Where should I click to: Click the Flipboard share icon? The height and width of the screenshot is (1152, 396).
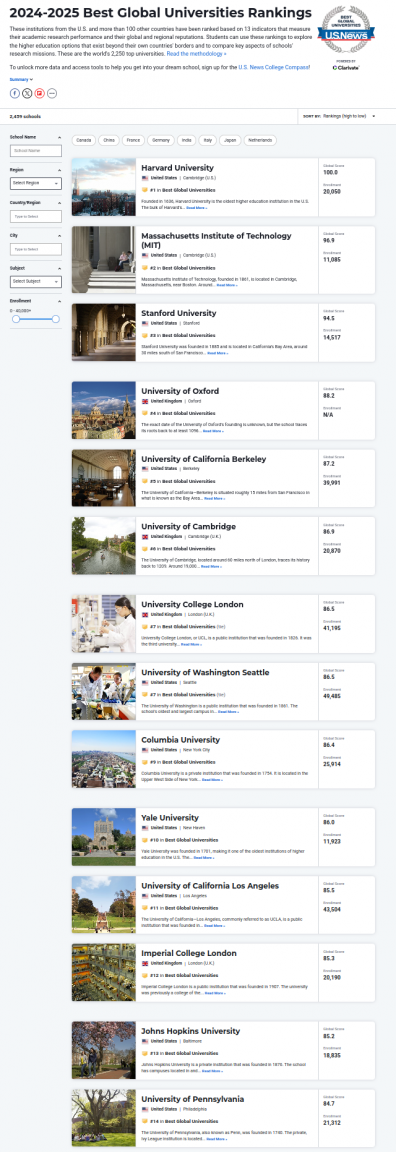coord(40,93)
